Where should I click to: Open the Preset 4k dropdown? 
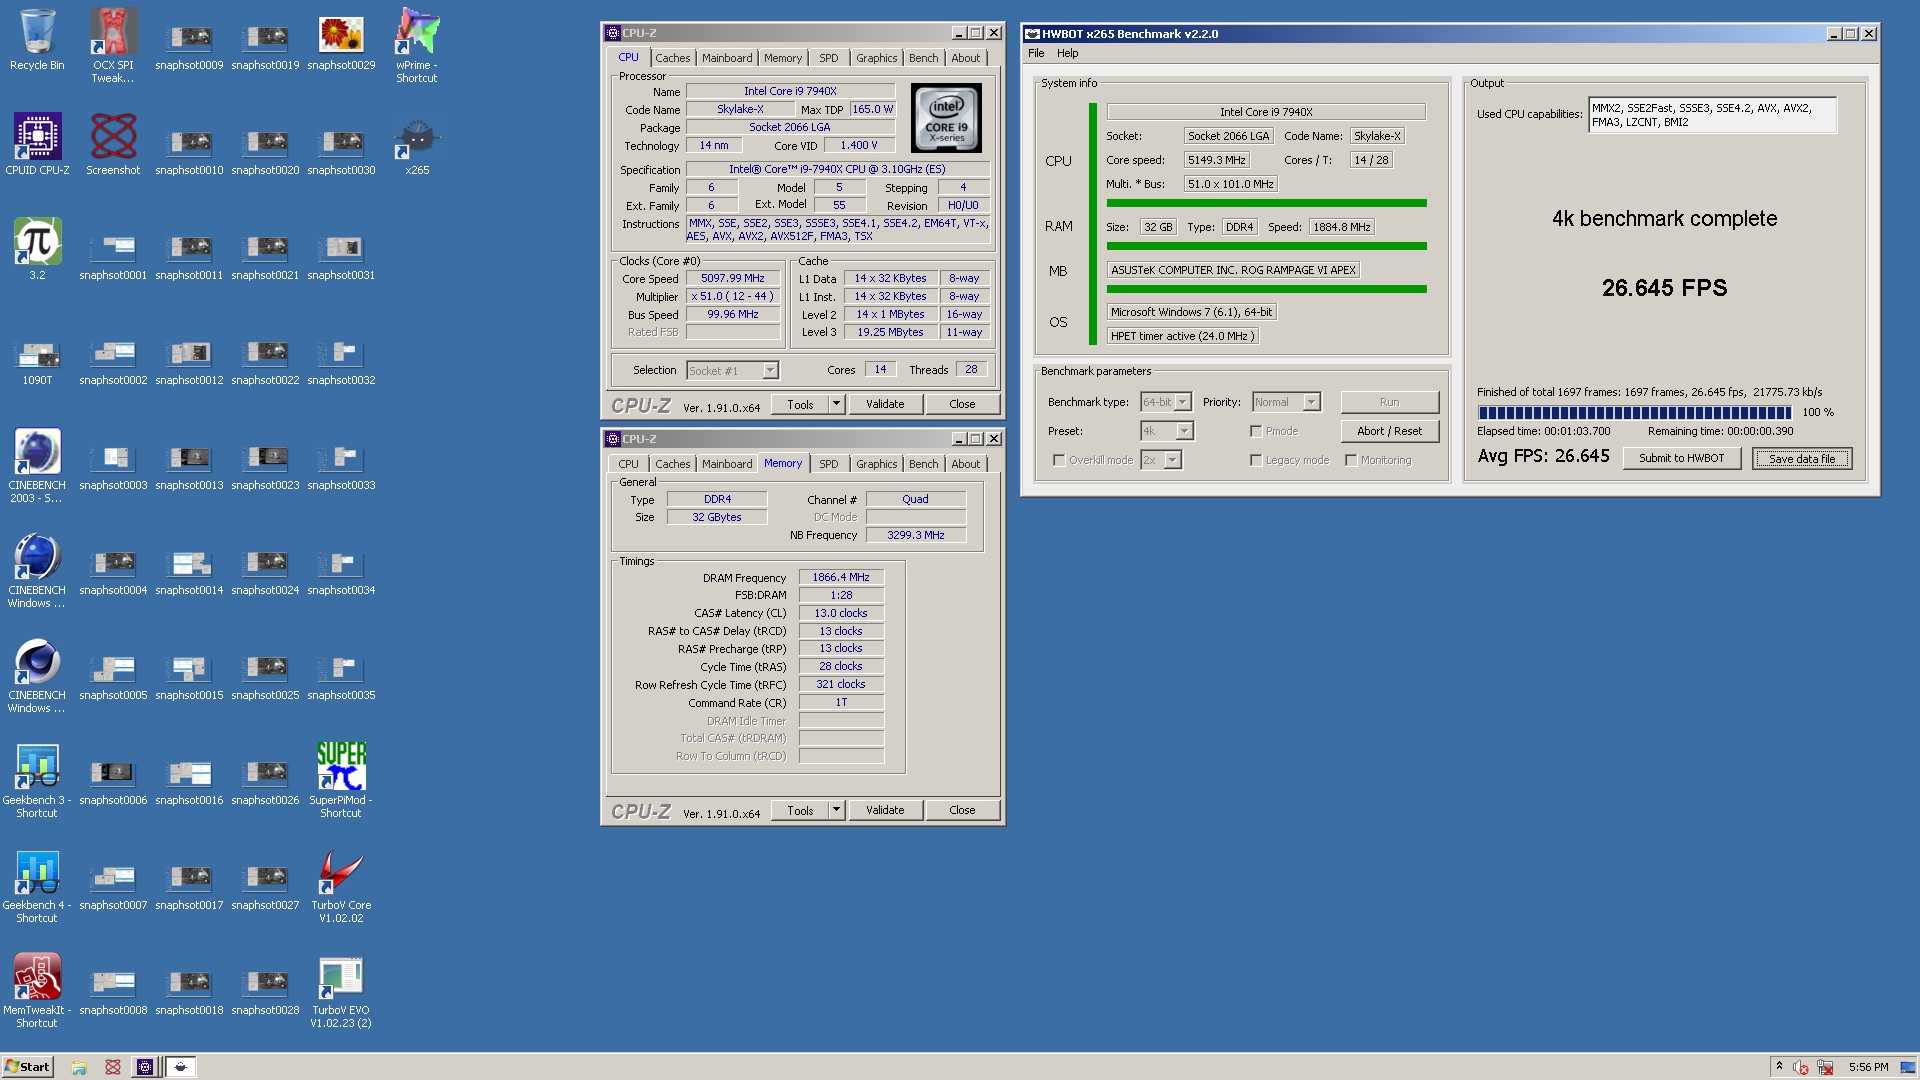pyautogui.click(x=1167, y=431)
